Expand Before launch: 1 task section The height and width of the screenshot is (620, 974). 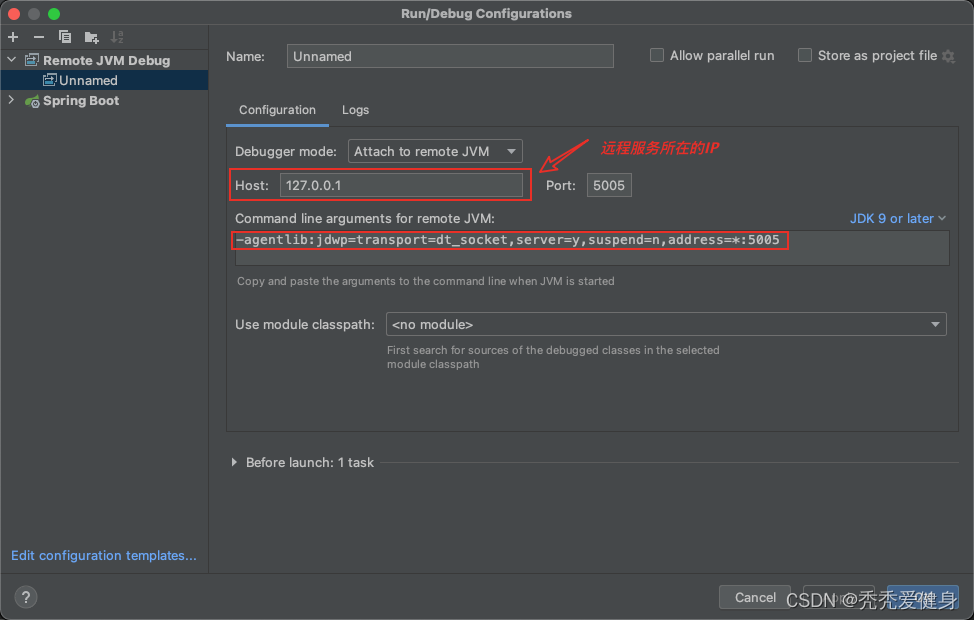234,462
